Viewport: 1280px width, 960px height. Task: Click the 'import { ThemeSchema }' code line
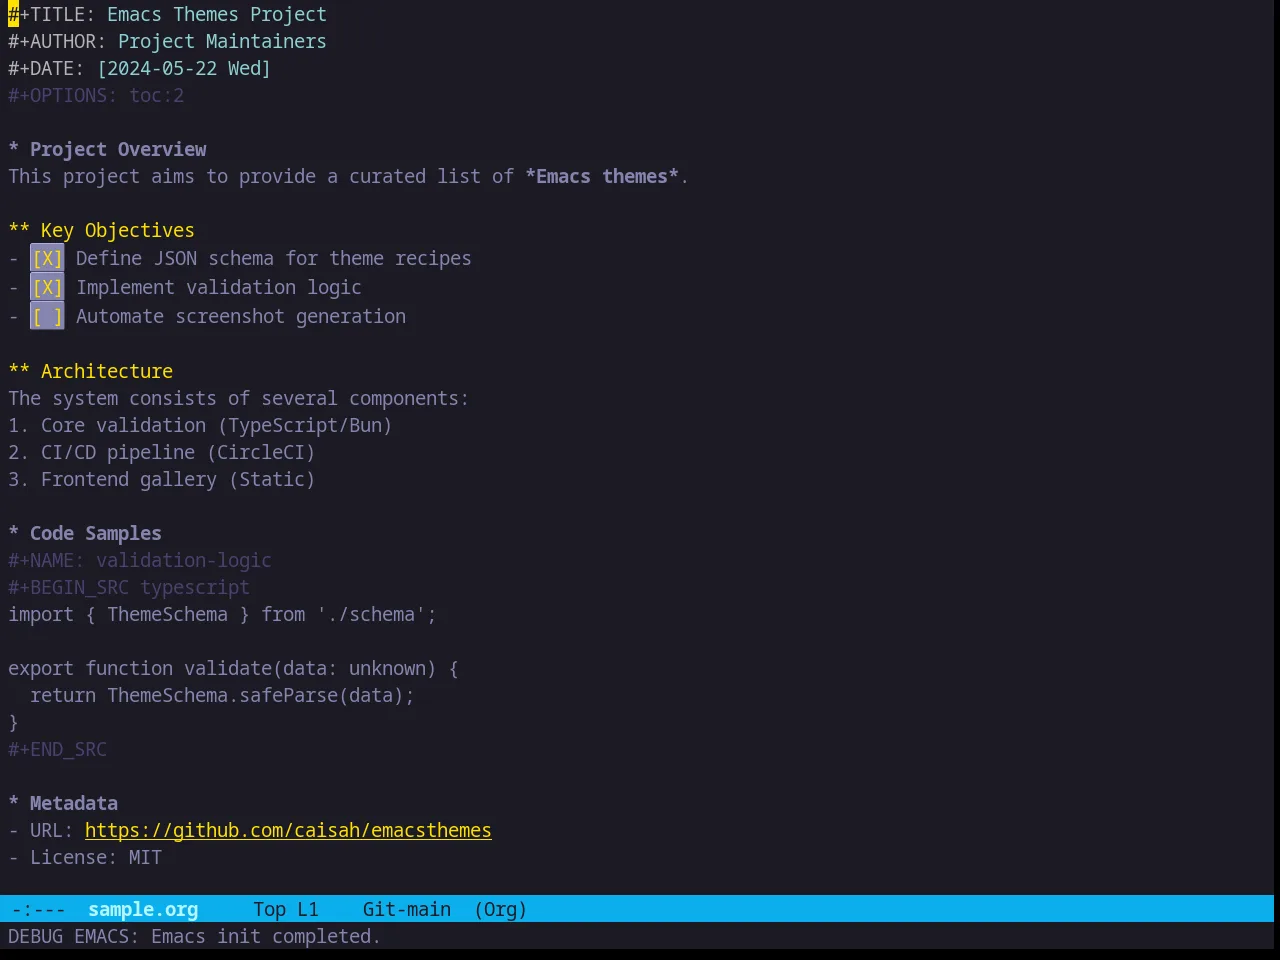coord(222,615)
